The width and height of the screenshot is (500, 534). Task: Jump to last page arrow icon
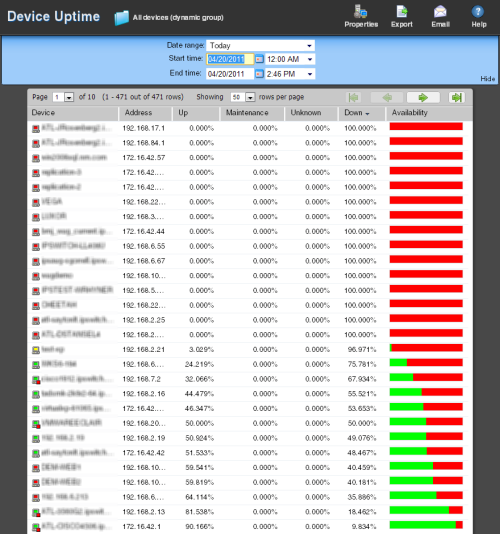456,98
